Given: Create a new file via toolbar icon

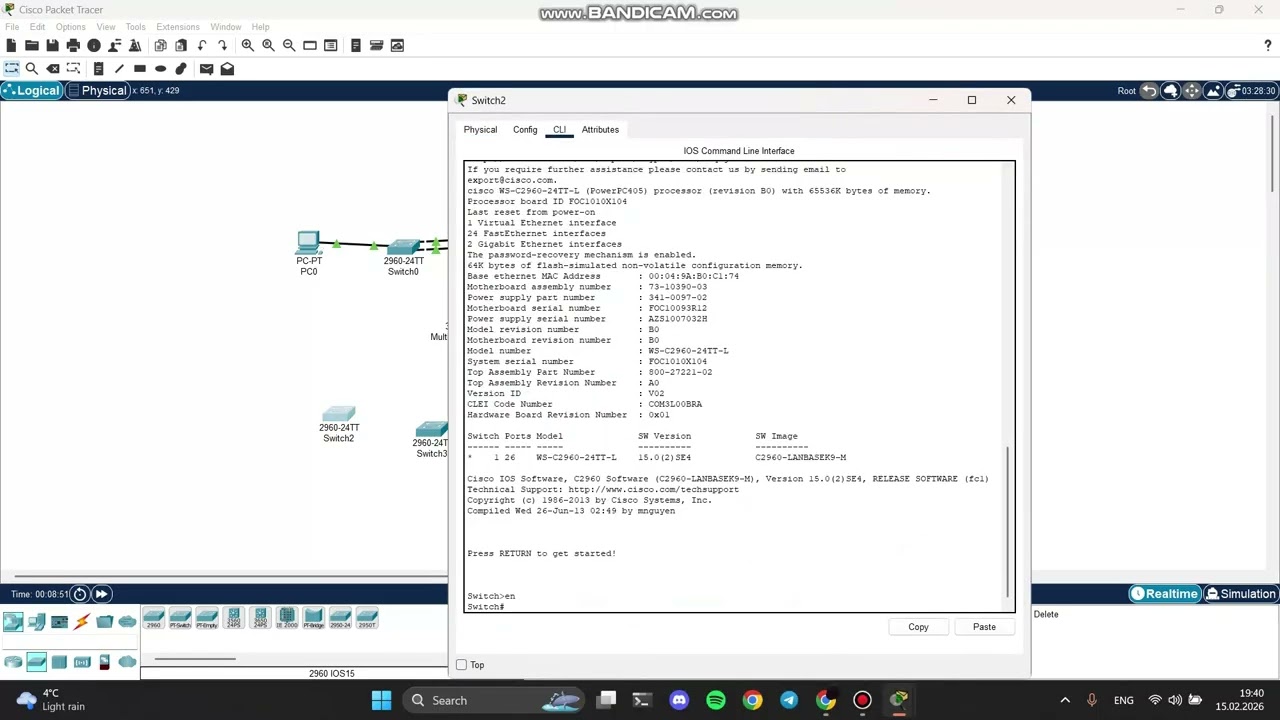Looking at the screenshot, I should [x=11, y=45].
